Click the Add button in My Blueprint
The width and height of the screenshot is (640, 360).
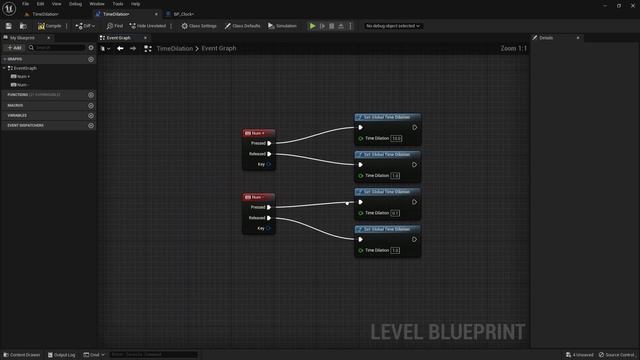[14, 48]
